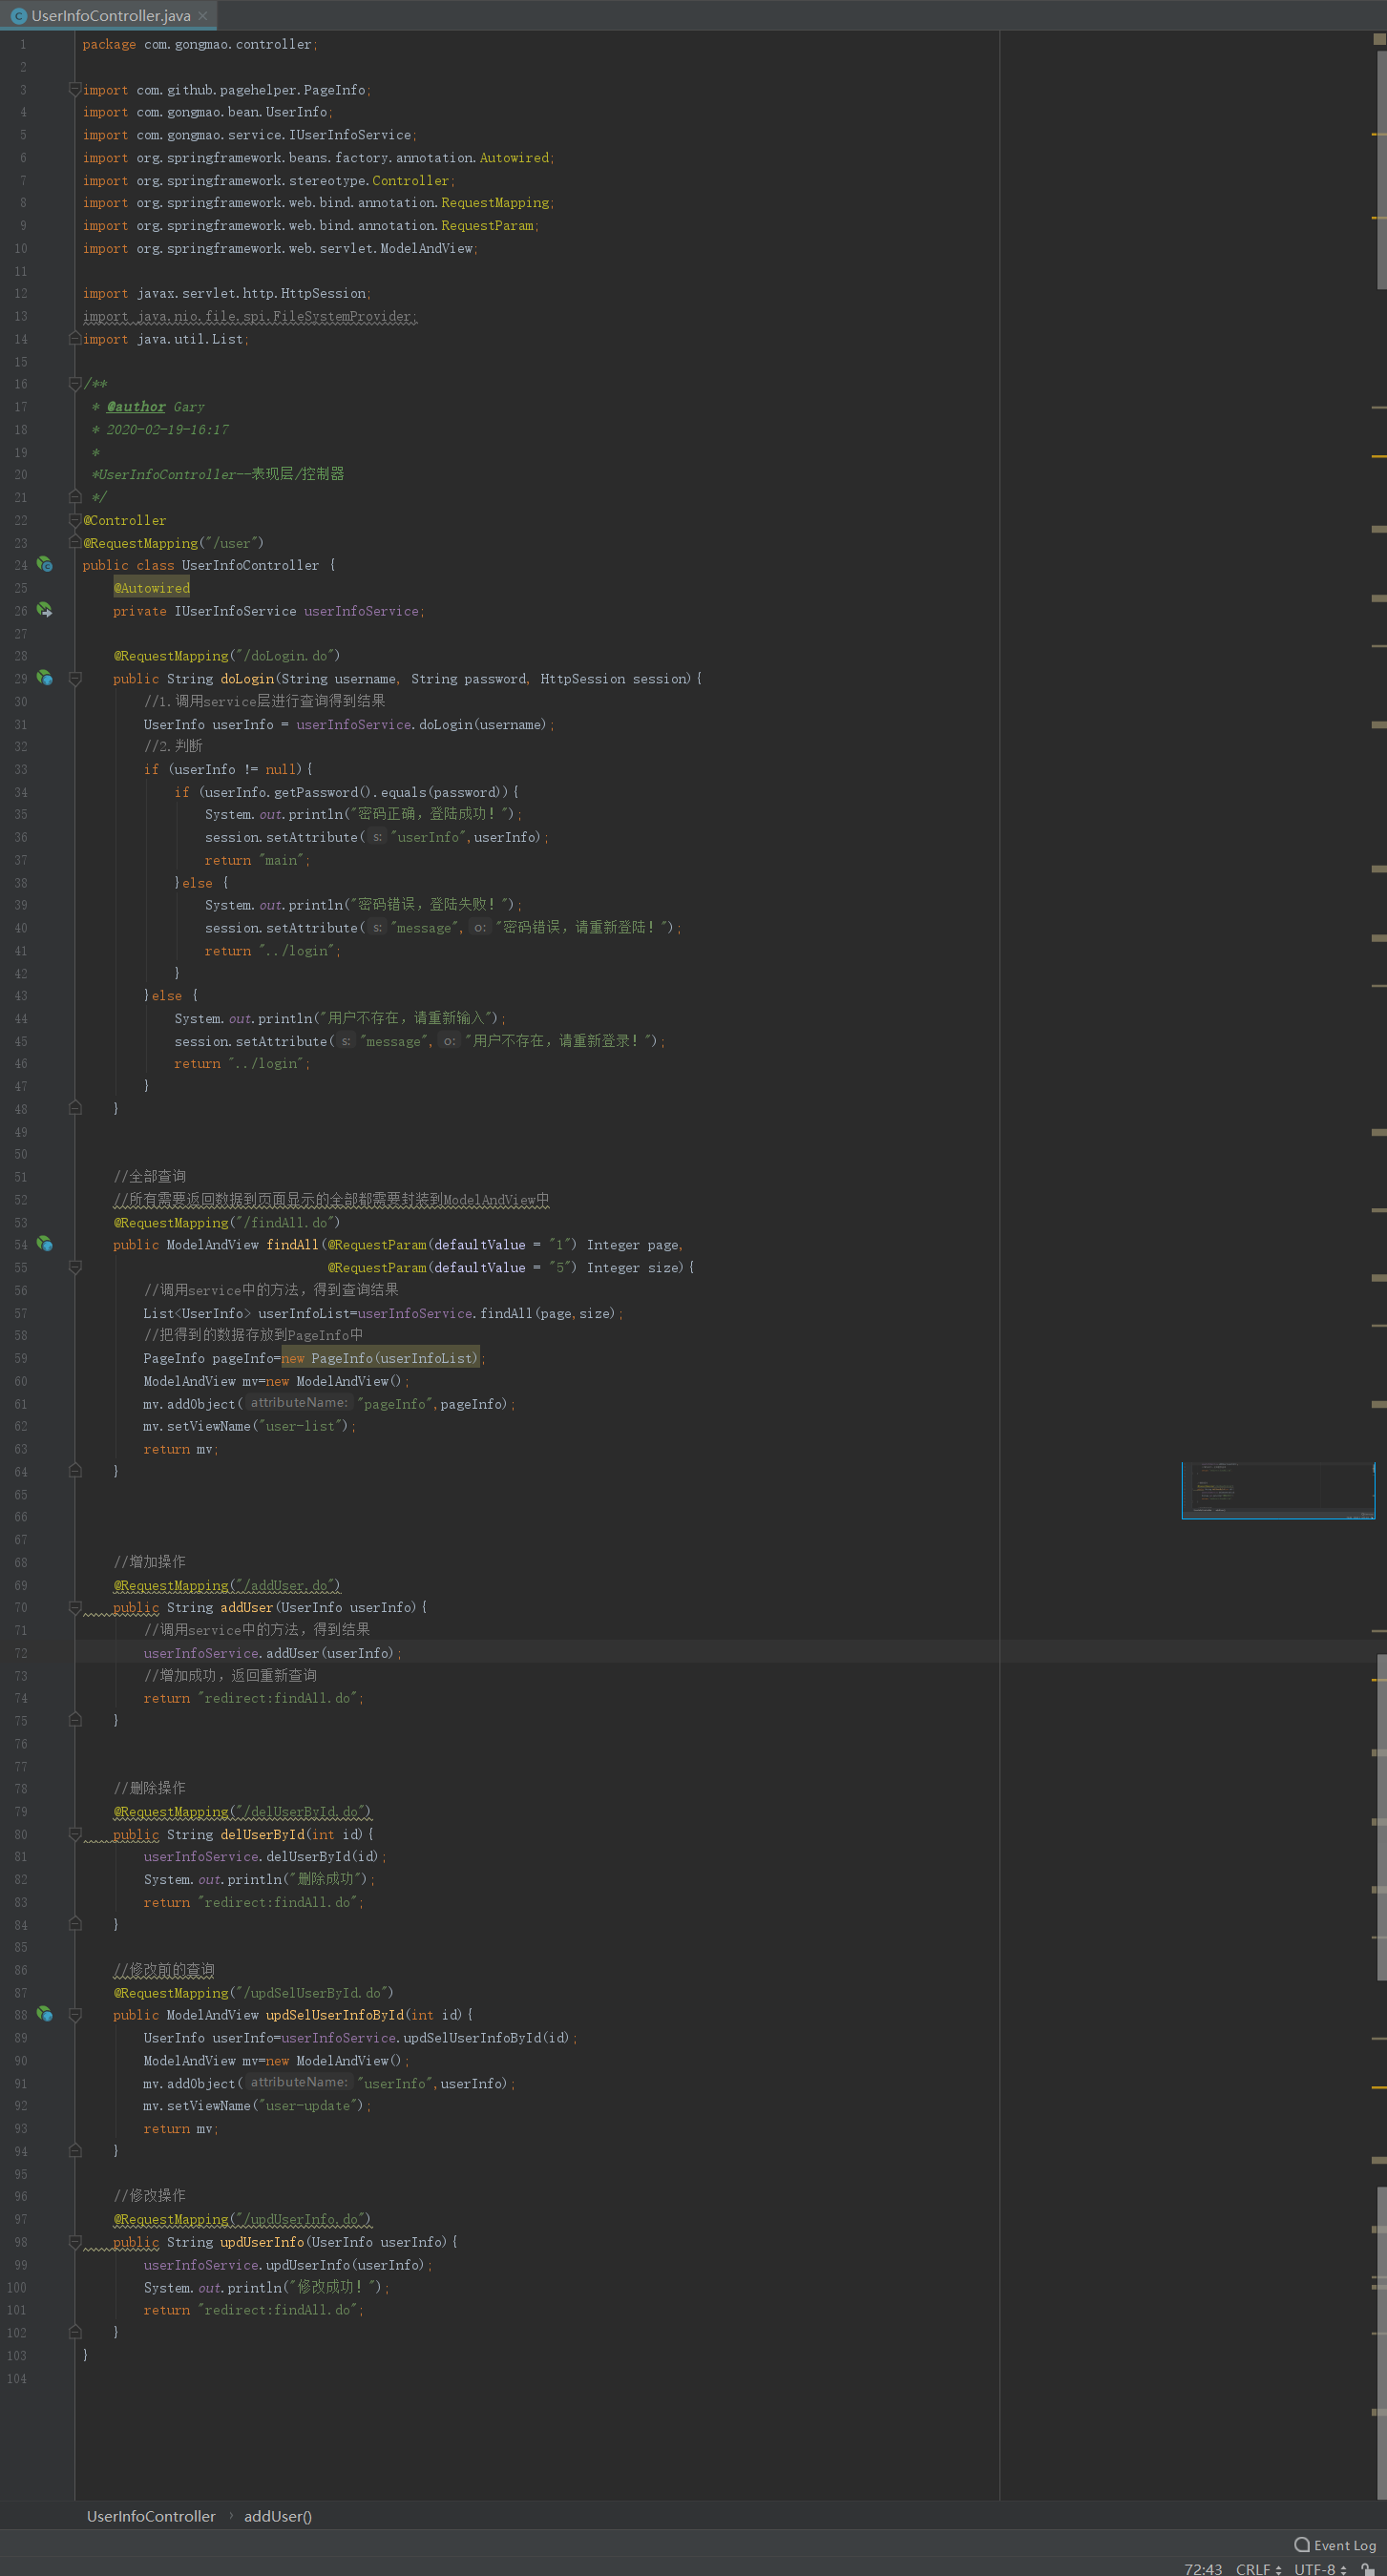Collapse the doLogin method fold marker
The width and height of the screenshot is (1387, 2576).
coord(75,679)
